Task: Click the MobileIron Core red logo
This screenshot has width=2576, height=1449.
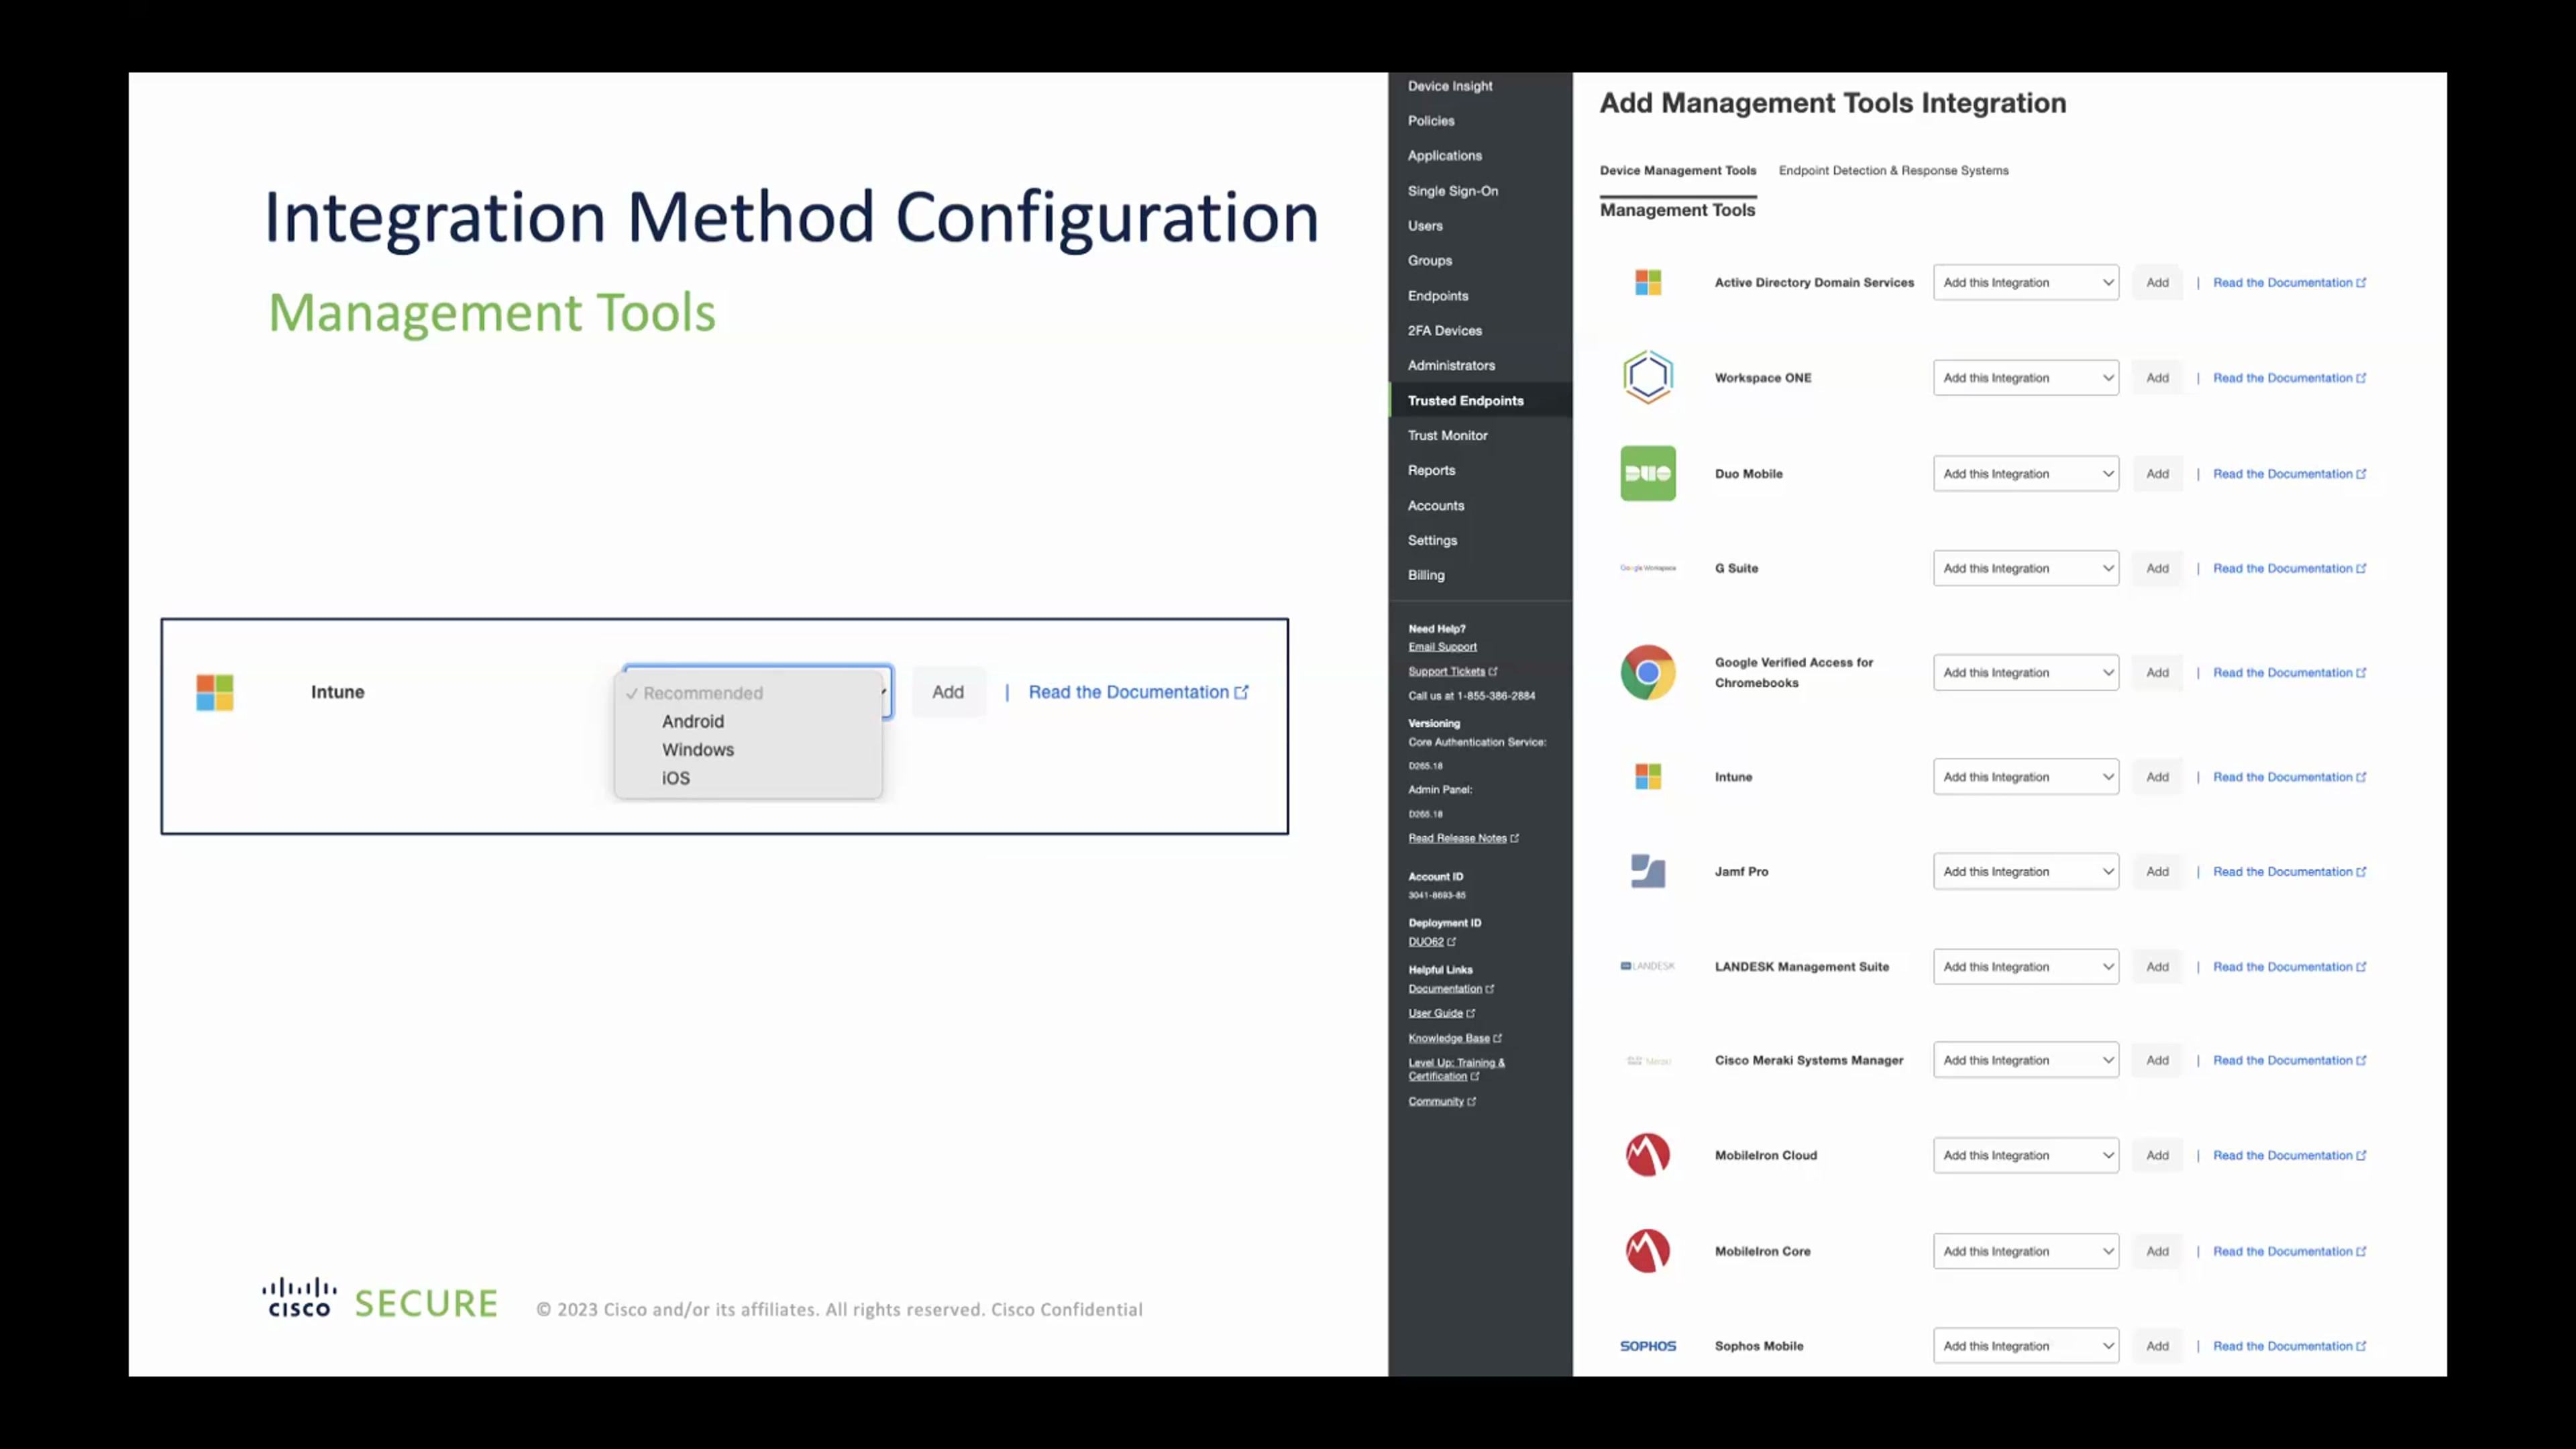Action: 1647,1251
